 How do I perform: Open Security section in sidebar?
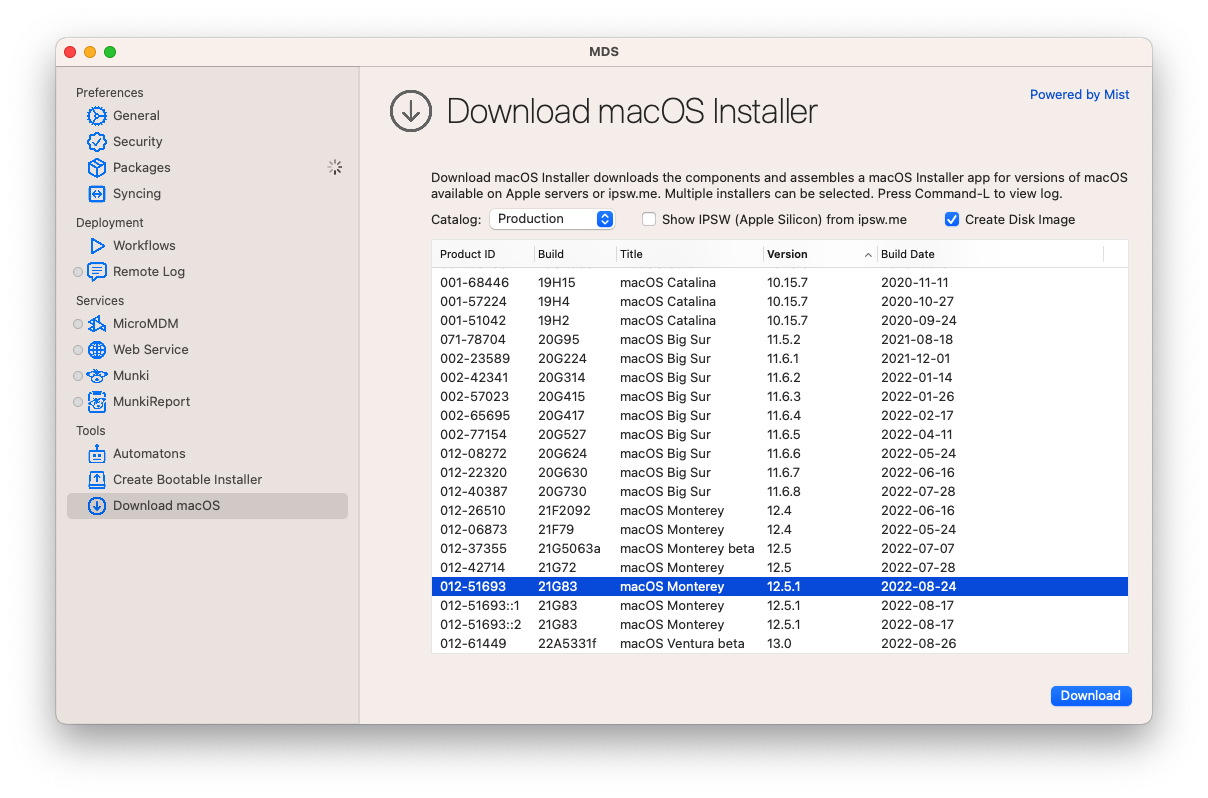(207, 142)
